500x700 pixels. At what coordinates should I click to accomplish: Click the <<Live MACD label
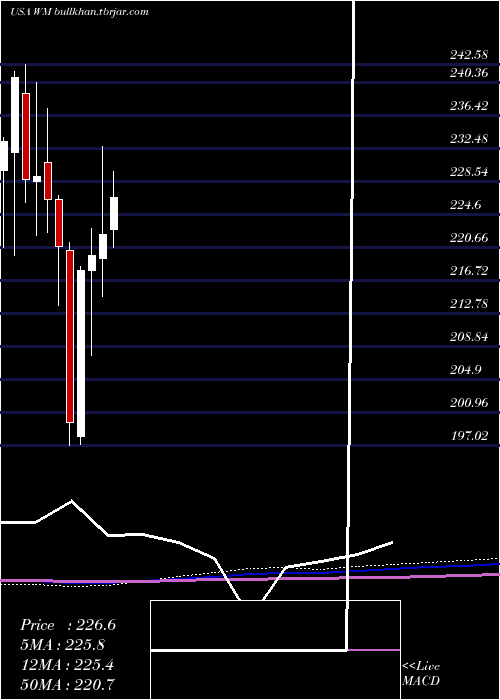point(421,674)
